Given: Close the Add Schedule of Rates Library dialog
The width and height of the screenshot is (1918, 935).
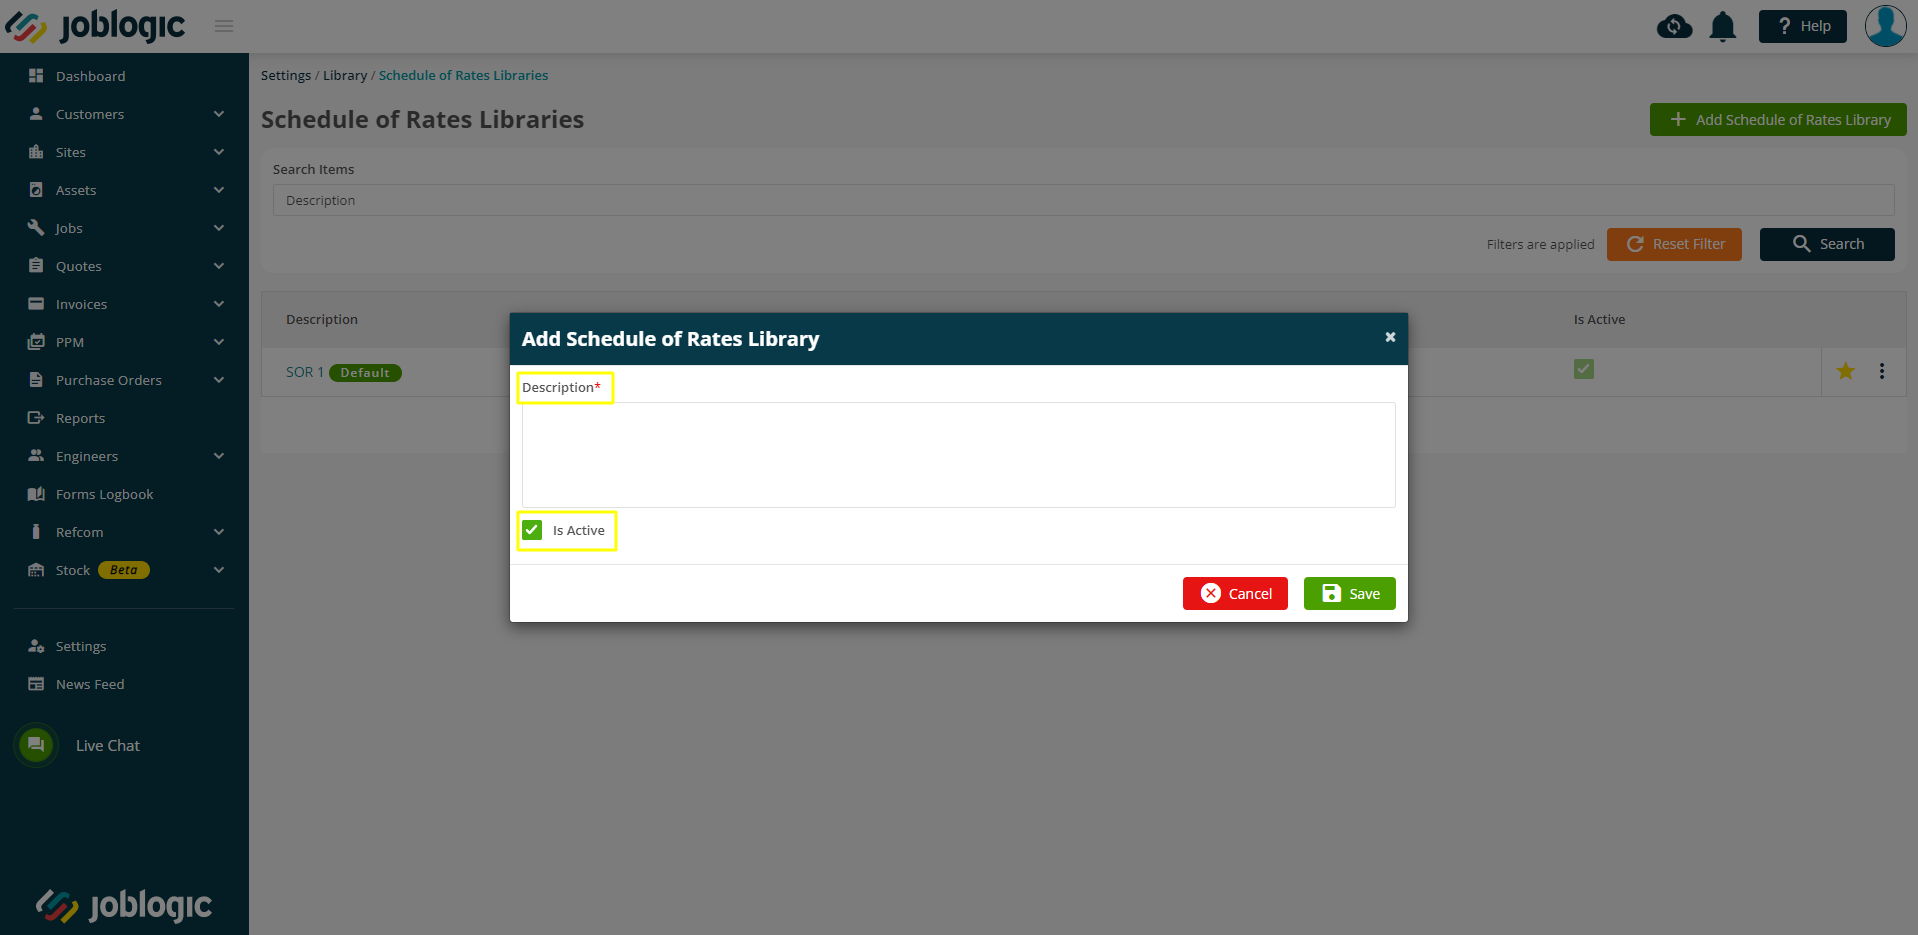Looking at the screenshot, I should click(1390, 337).
